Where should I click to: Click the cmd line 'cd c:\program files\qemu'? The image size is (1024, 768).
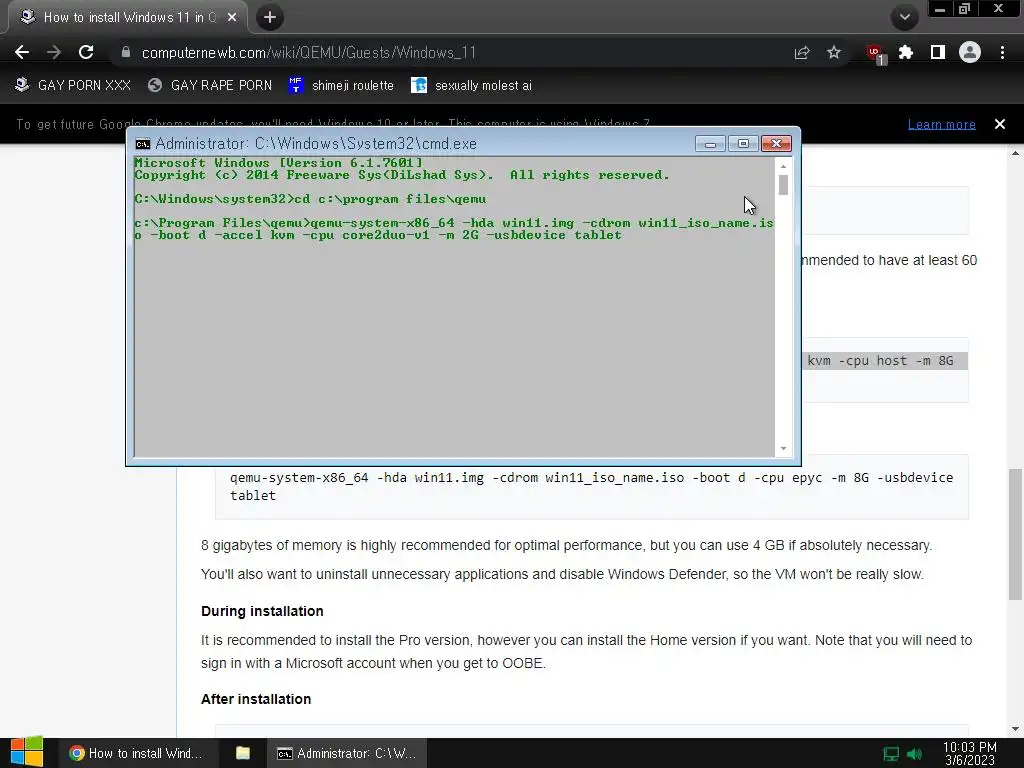pos(390,199)
